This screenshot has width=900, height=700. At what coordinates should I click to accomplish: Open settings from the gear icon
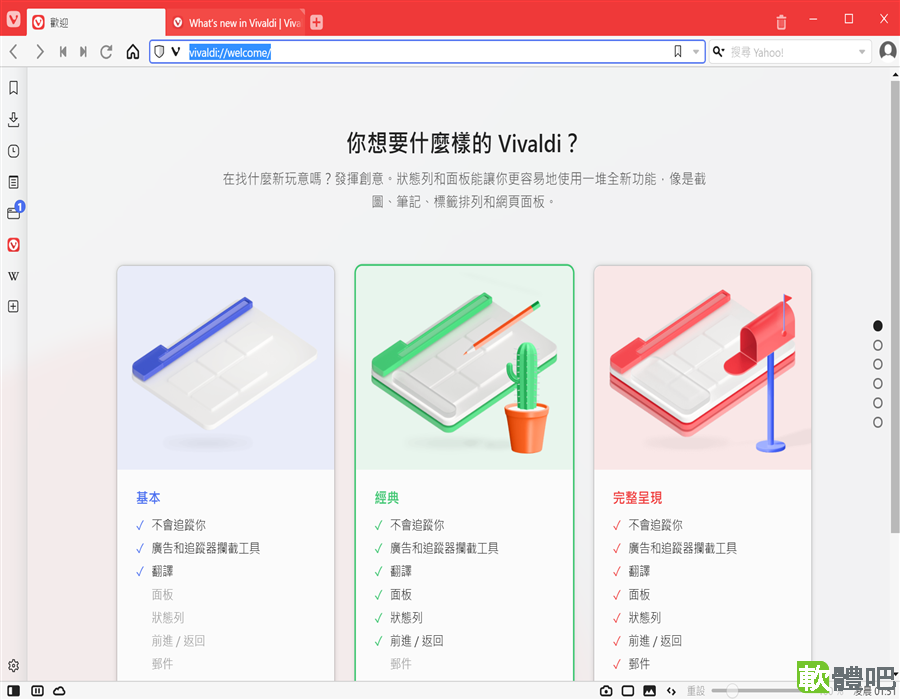click(13, 666)
